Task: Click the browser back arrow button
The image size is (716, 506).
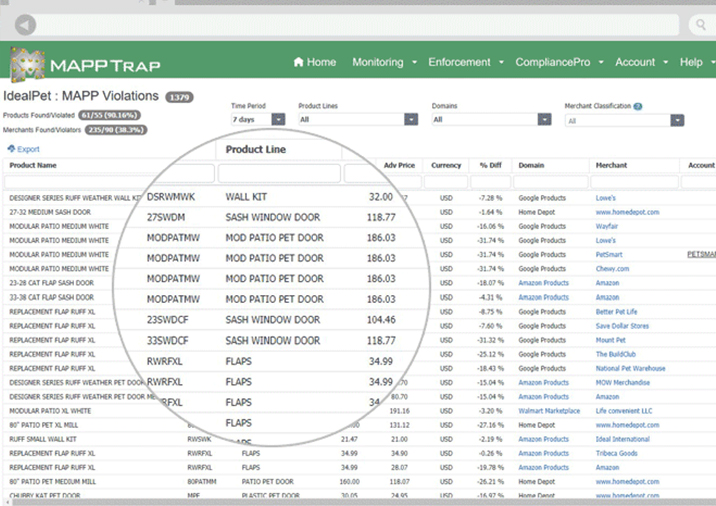Action: 26,25
